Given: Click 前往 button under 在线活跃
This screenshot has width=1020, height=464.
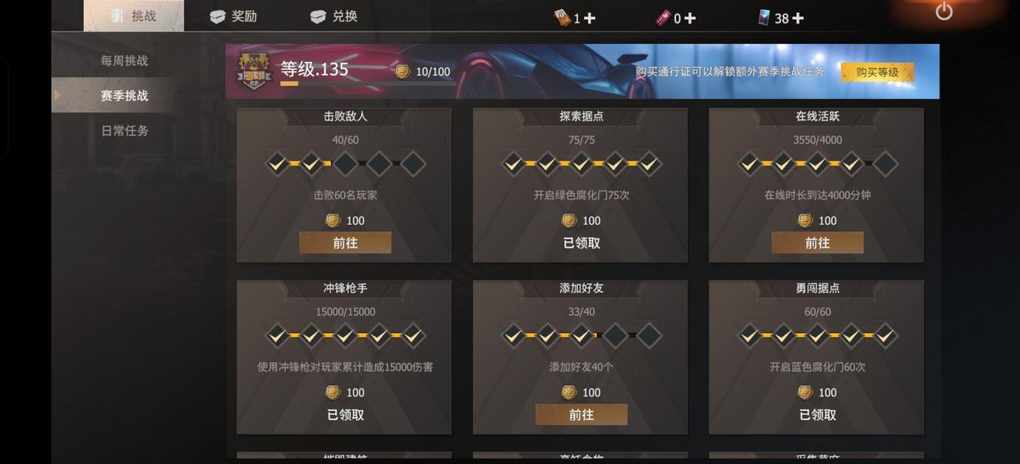Looking at the screenshot, I should (x=818, y=243).
